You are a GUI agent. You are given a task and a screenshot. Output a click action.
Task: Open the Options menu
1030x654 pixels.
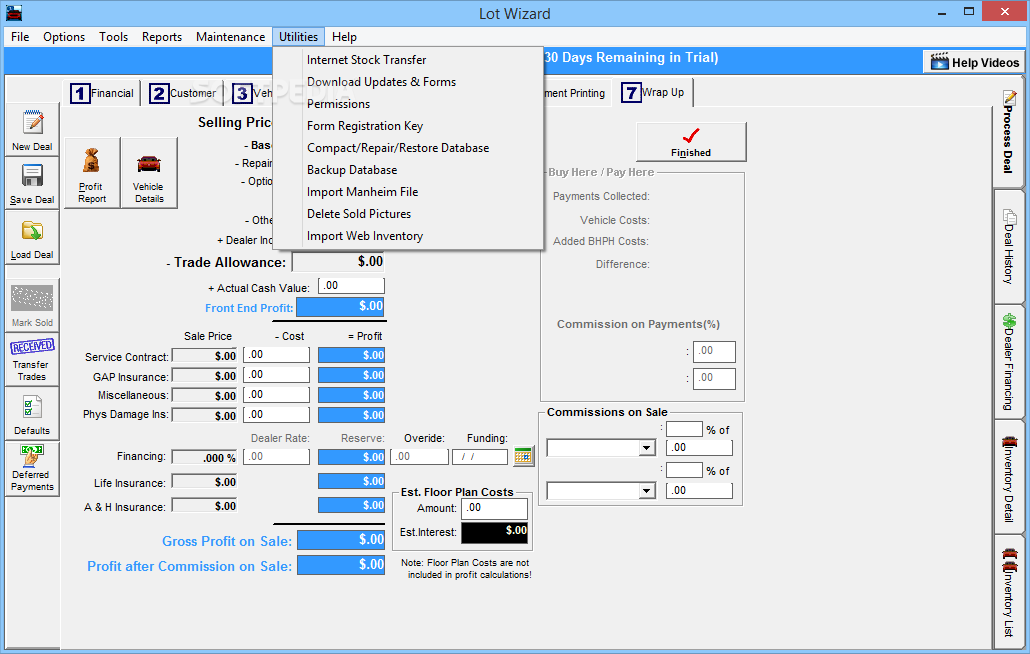click(64, 37)
